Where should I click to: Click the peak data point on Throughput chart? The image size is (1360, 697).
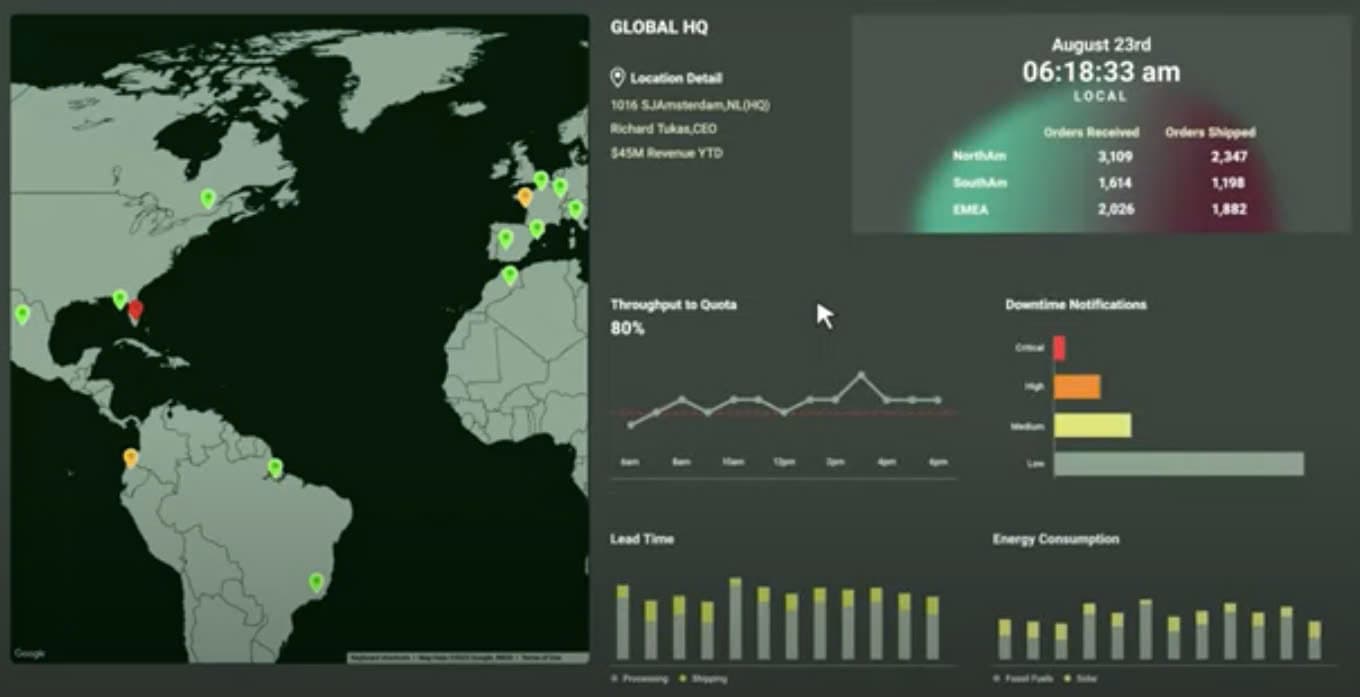pos(861,376)
